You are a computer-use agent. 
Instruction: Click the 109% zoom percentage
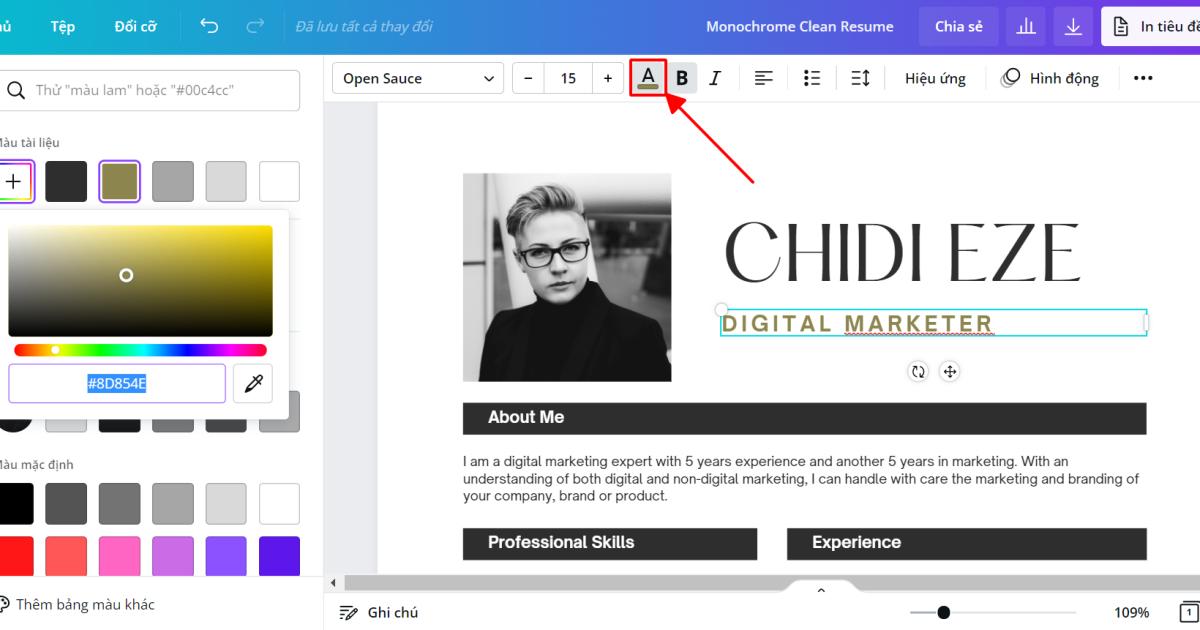(1131, 612)
